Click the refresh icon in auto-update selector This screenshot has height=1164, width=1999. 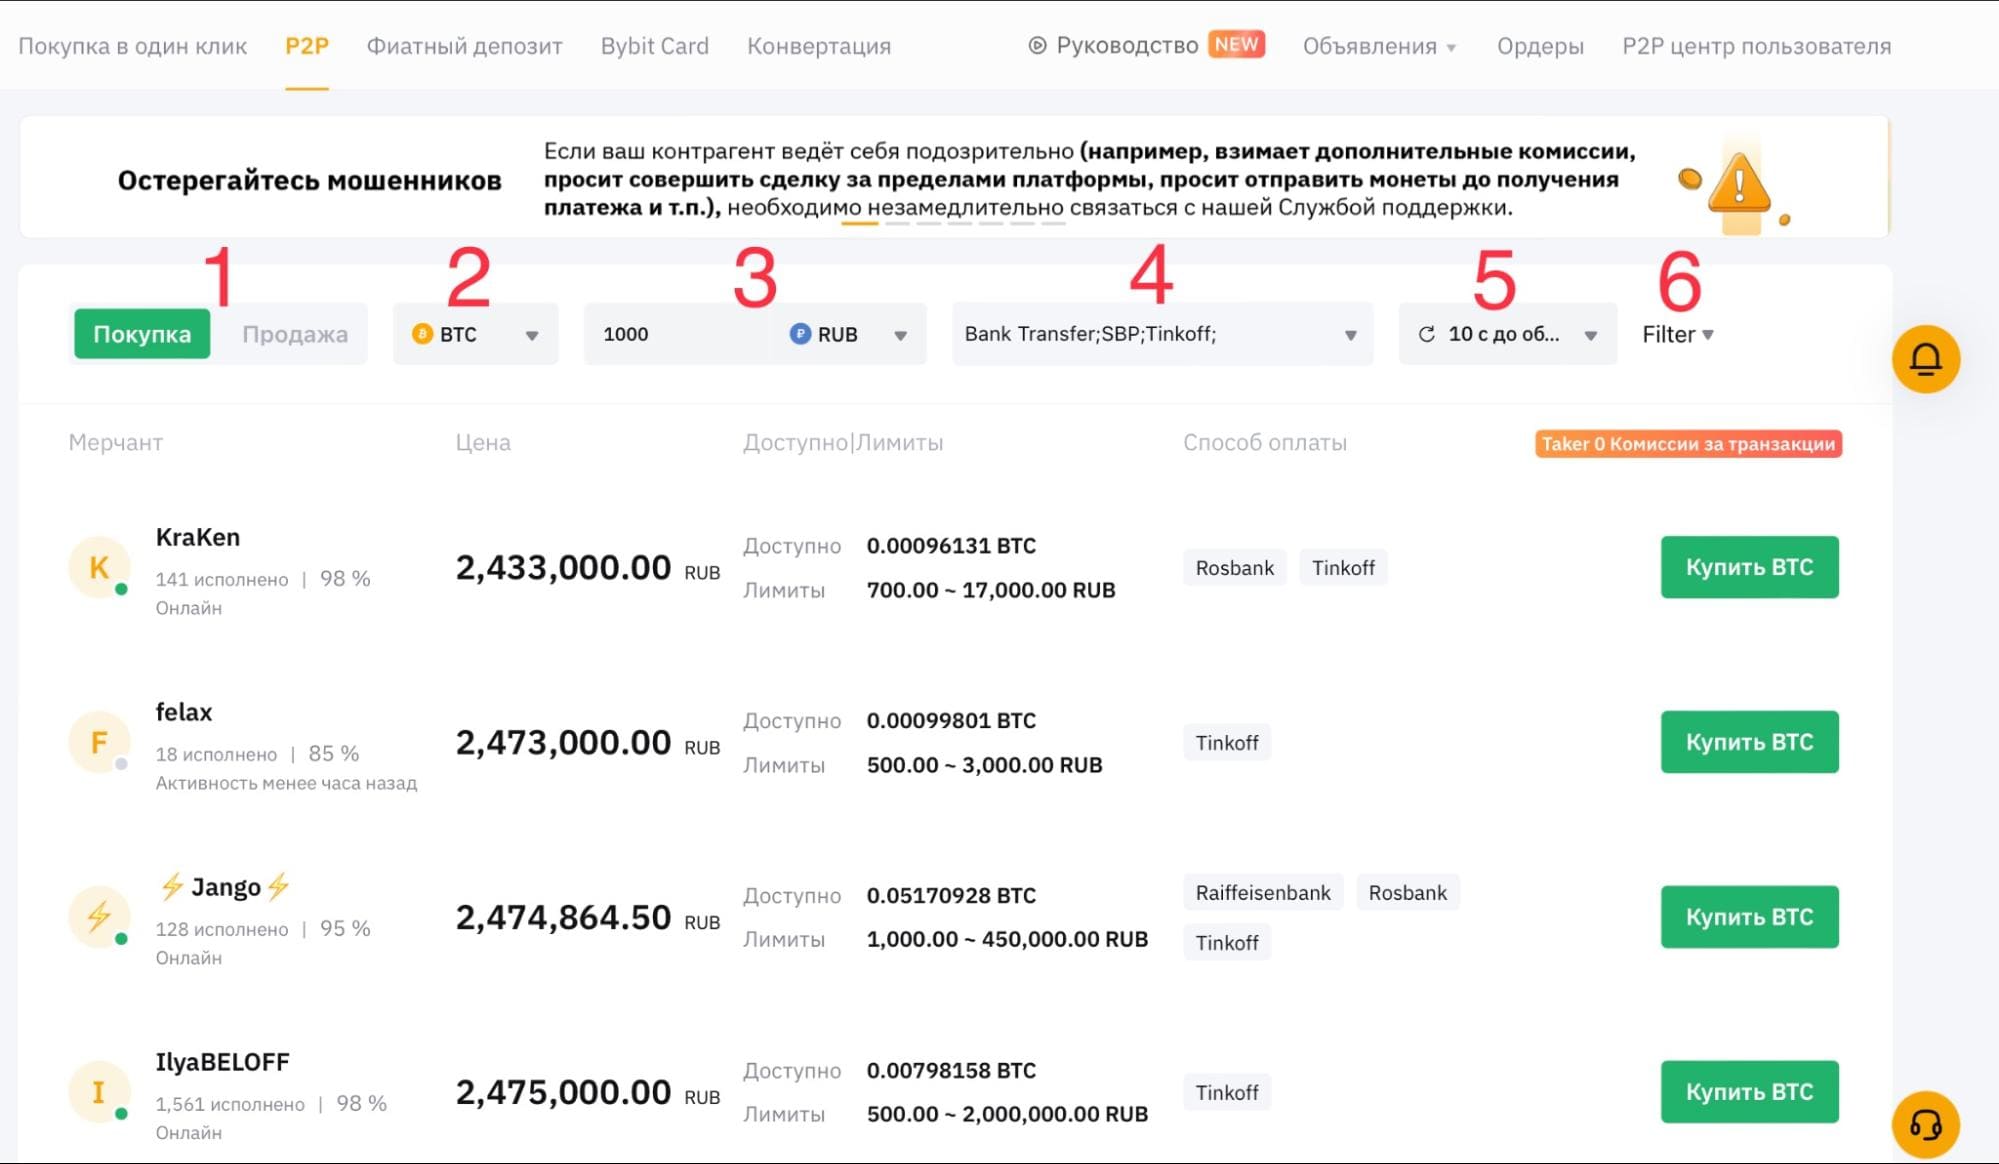tap(1427, 334)
